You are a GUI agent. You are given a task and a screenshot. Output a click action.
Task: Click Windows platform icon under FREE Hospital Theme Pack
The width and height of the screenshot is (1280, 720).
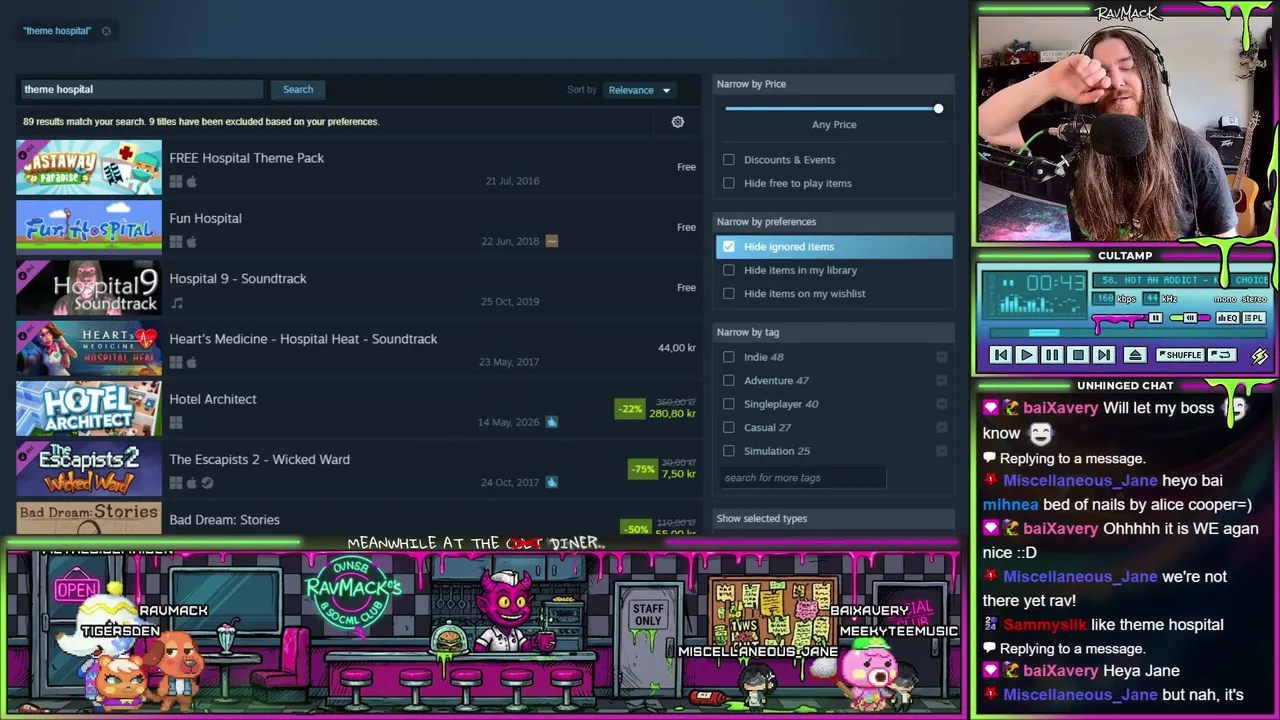pos(176,182)
